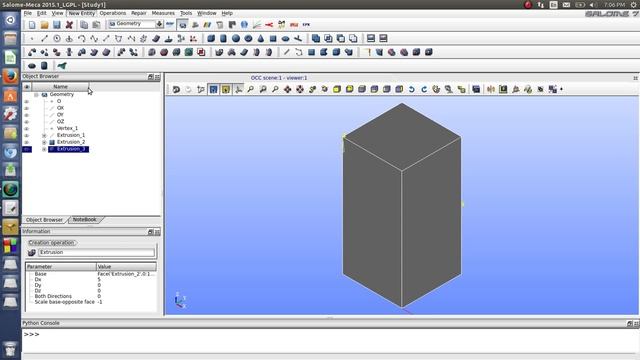Click the green airplane icon in bottom toolbar
This screenshot has height=360, width=640.
tap(62, 65)
